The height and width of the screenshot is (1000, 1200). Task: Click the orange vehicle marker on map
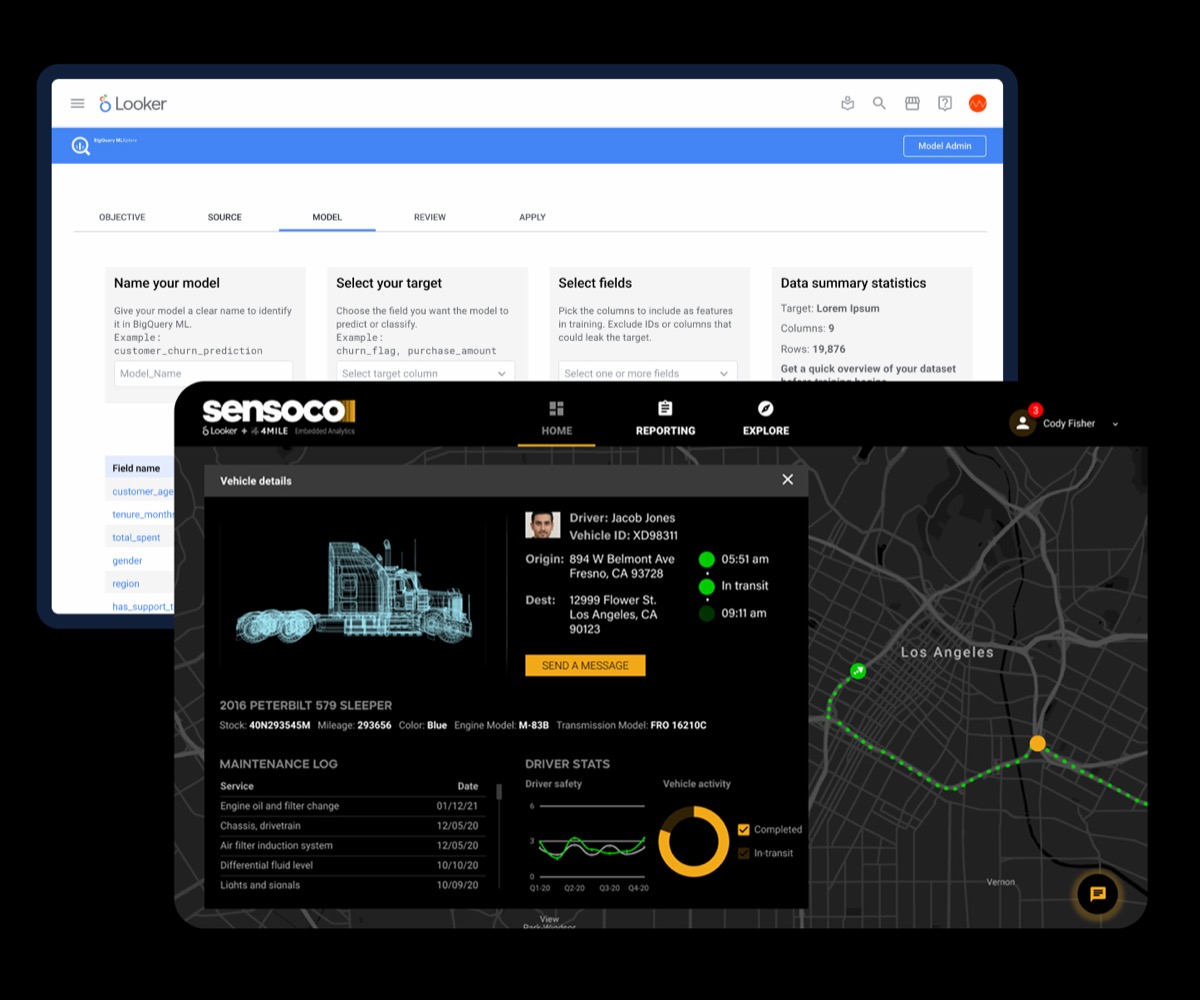pyautogui.click(x=1038, y=743)
